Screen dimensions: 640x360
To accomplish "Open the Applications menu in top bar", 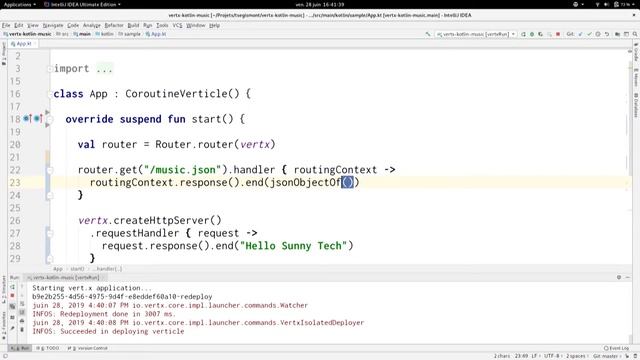I will pos(19,4).
